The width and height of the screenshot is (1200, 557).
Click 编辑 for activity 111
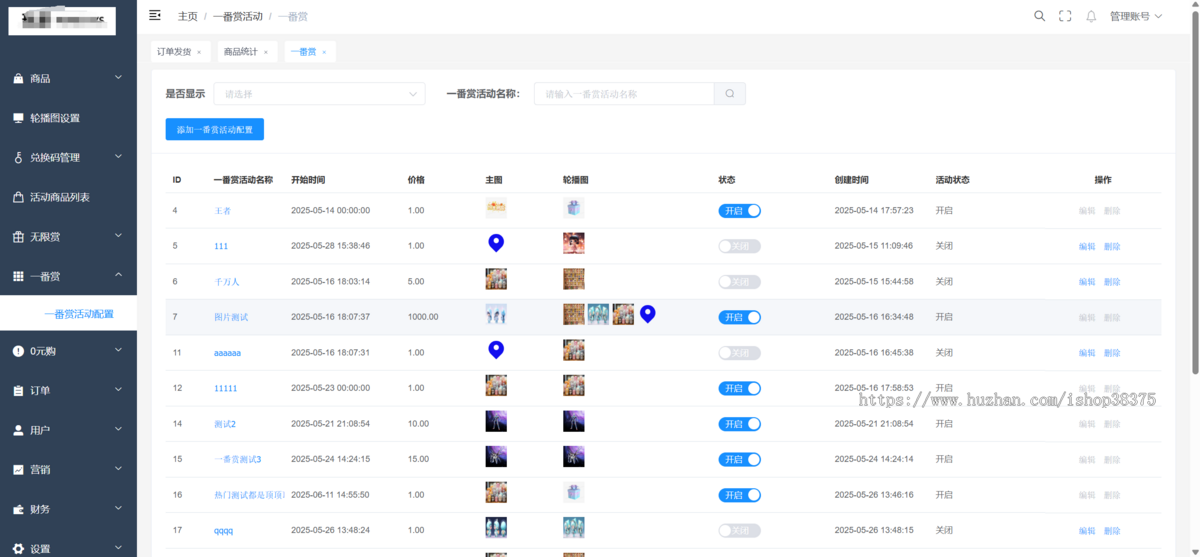(1087, 246)
